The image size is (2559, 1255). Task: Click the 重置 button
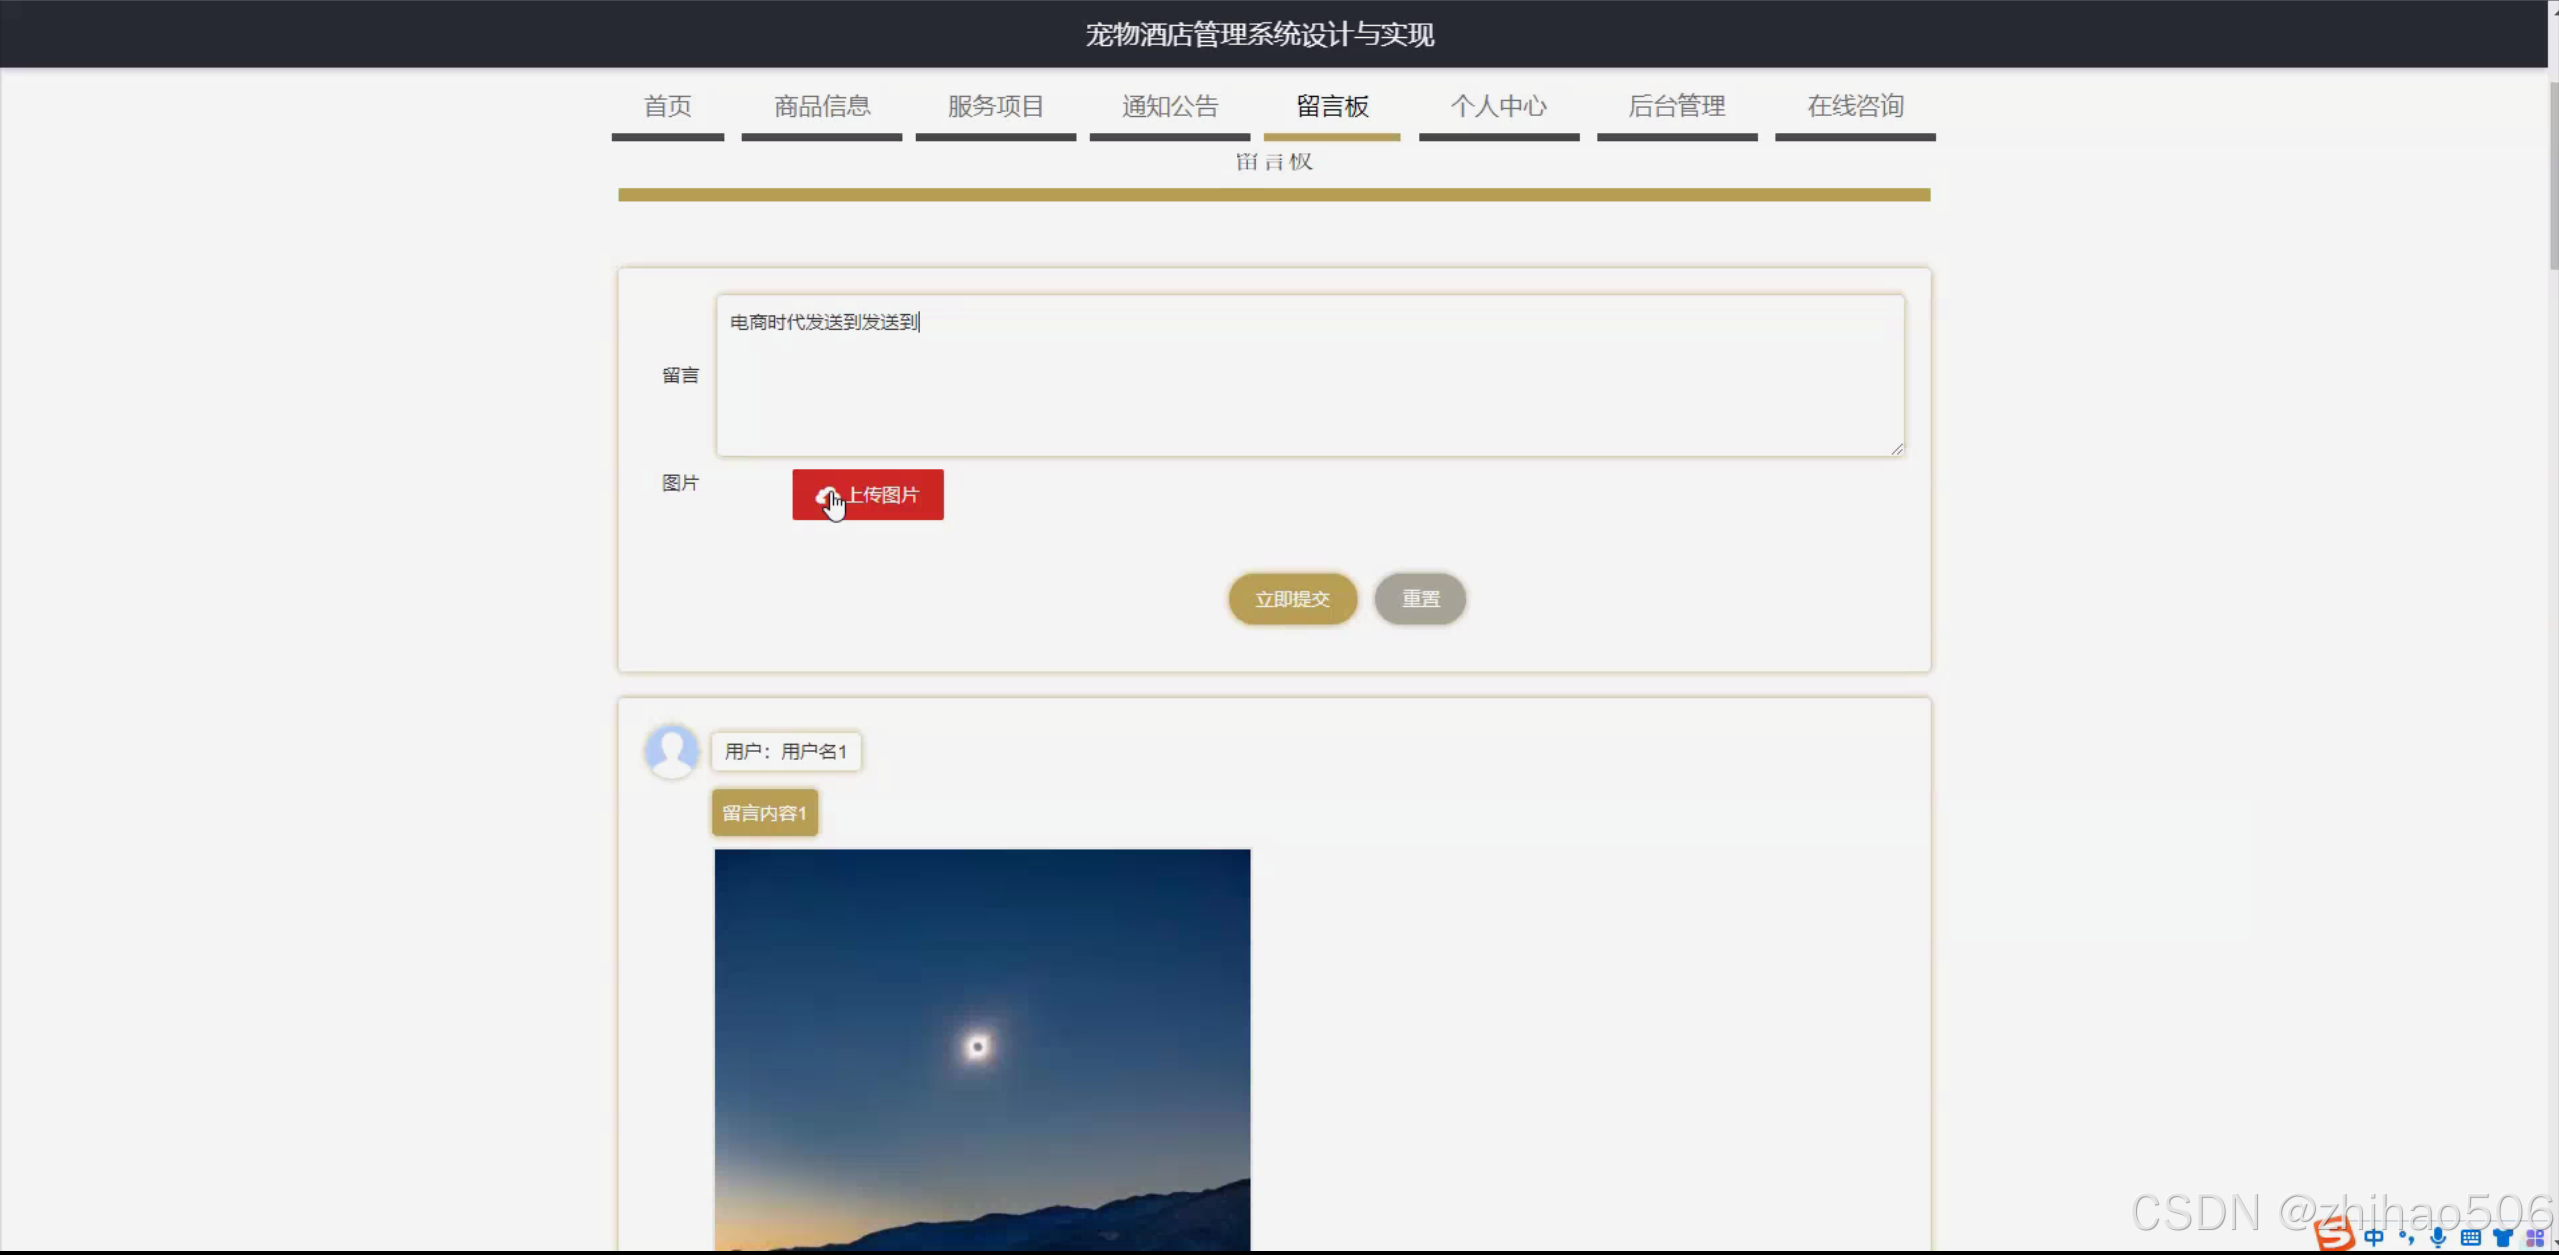click(x=1420, y=599)
